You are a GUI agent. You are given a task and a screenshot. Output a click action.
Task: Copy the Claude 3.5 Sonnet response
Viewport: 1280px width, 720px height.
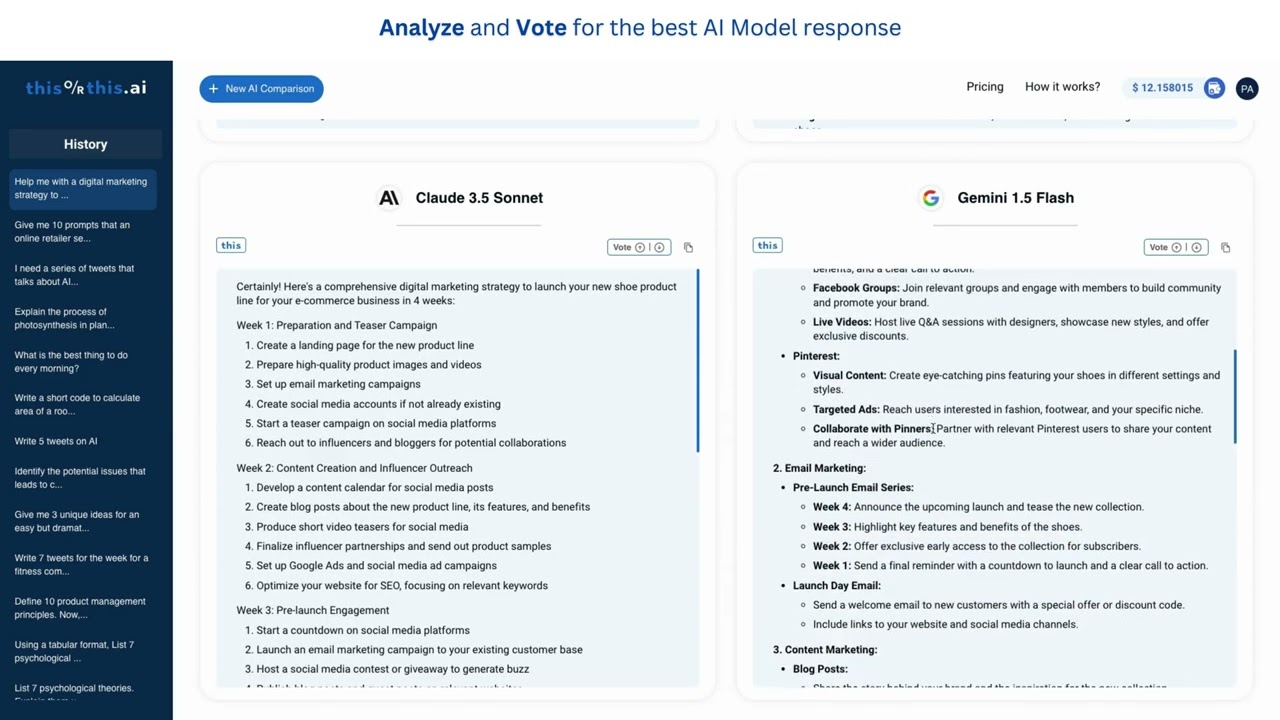coord(688,247)
